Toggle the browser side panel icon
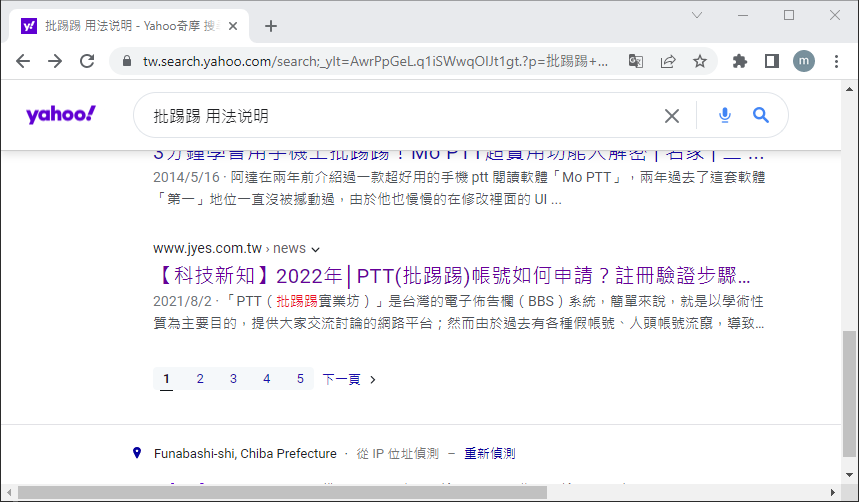This screenshot has height=502, width=859. [x=772, y=61]
